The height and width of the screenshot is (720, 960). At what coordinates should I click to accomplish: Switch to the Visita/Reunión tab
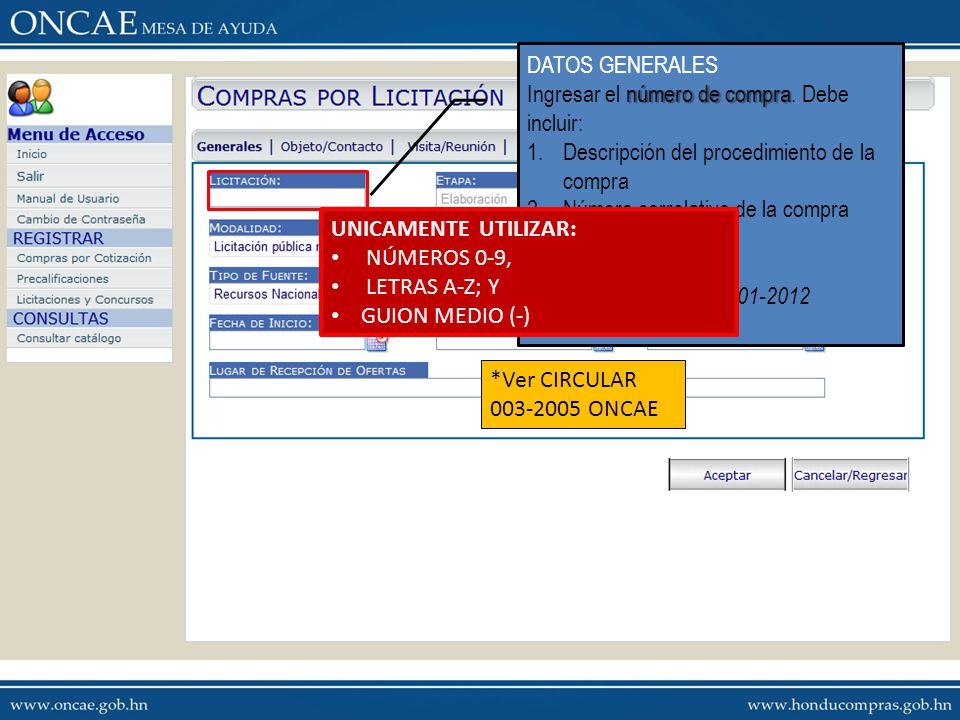452,146
